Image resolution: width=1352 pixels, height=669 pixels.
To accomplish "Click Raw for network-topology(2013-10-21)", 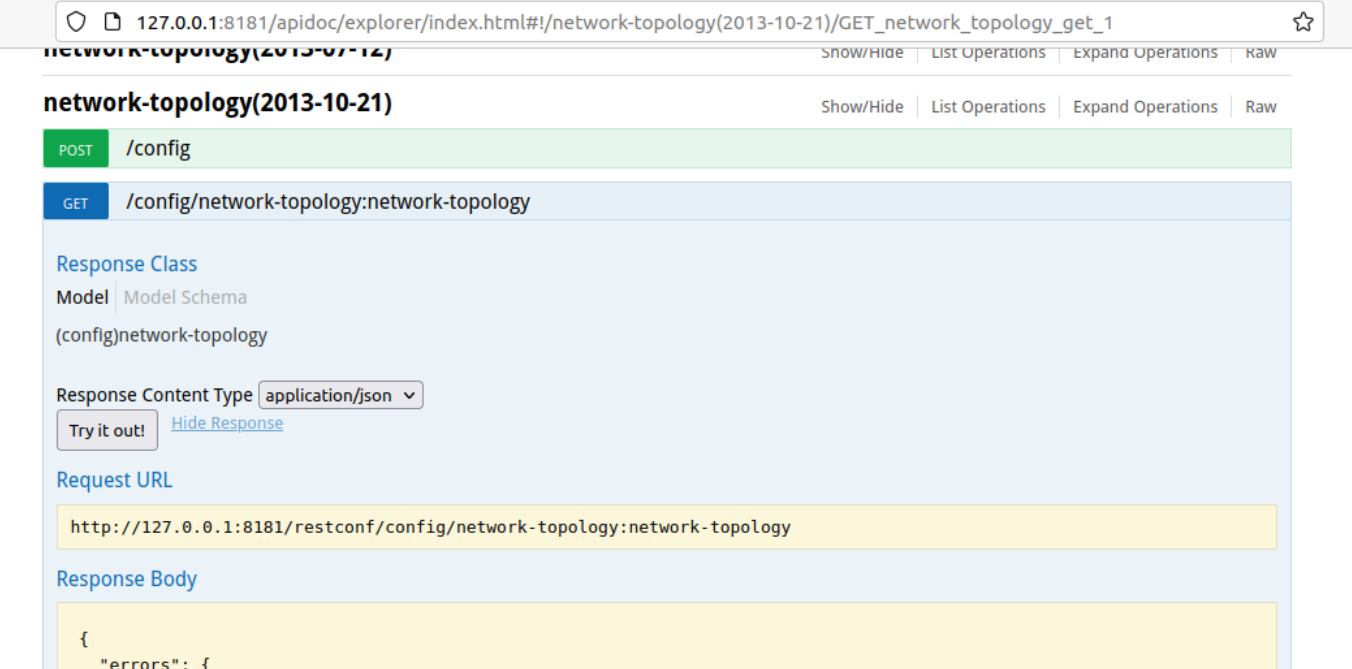I will (x=1261, y=107).
